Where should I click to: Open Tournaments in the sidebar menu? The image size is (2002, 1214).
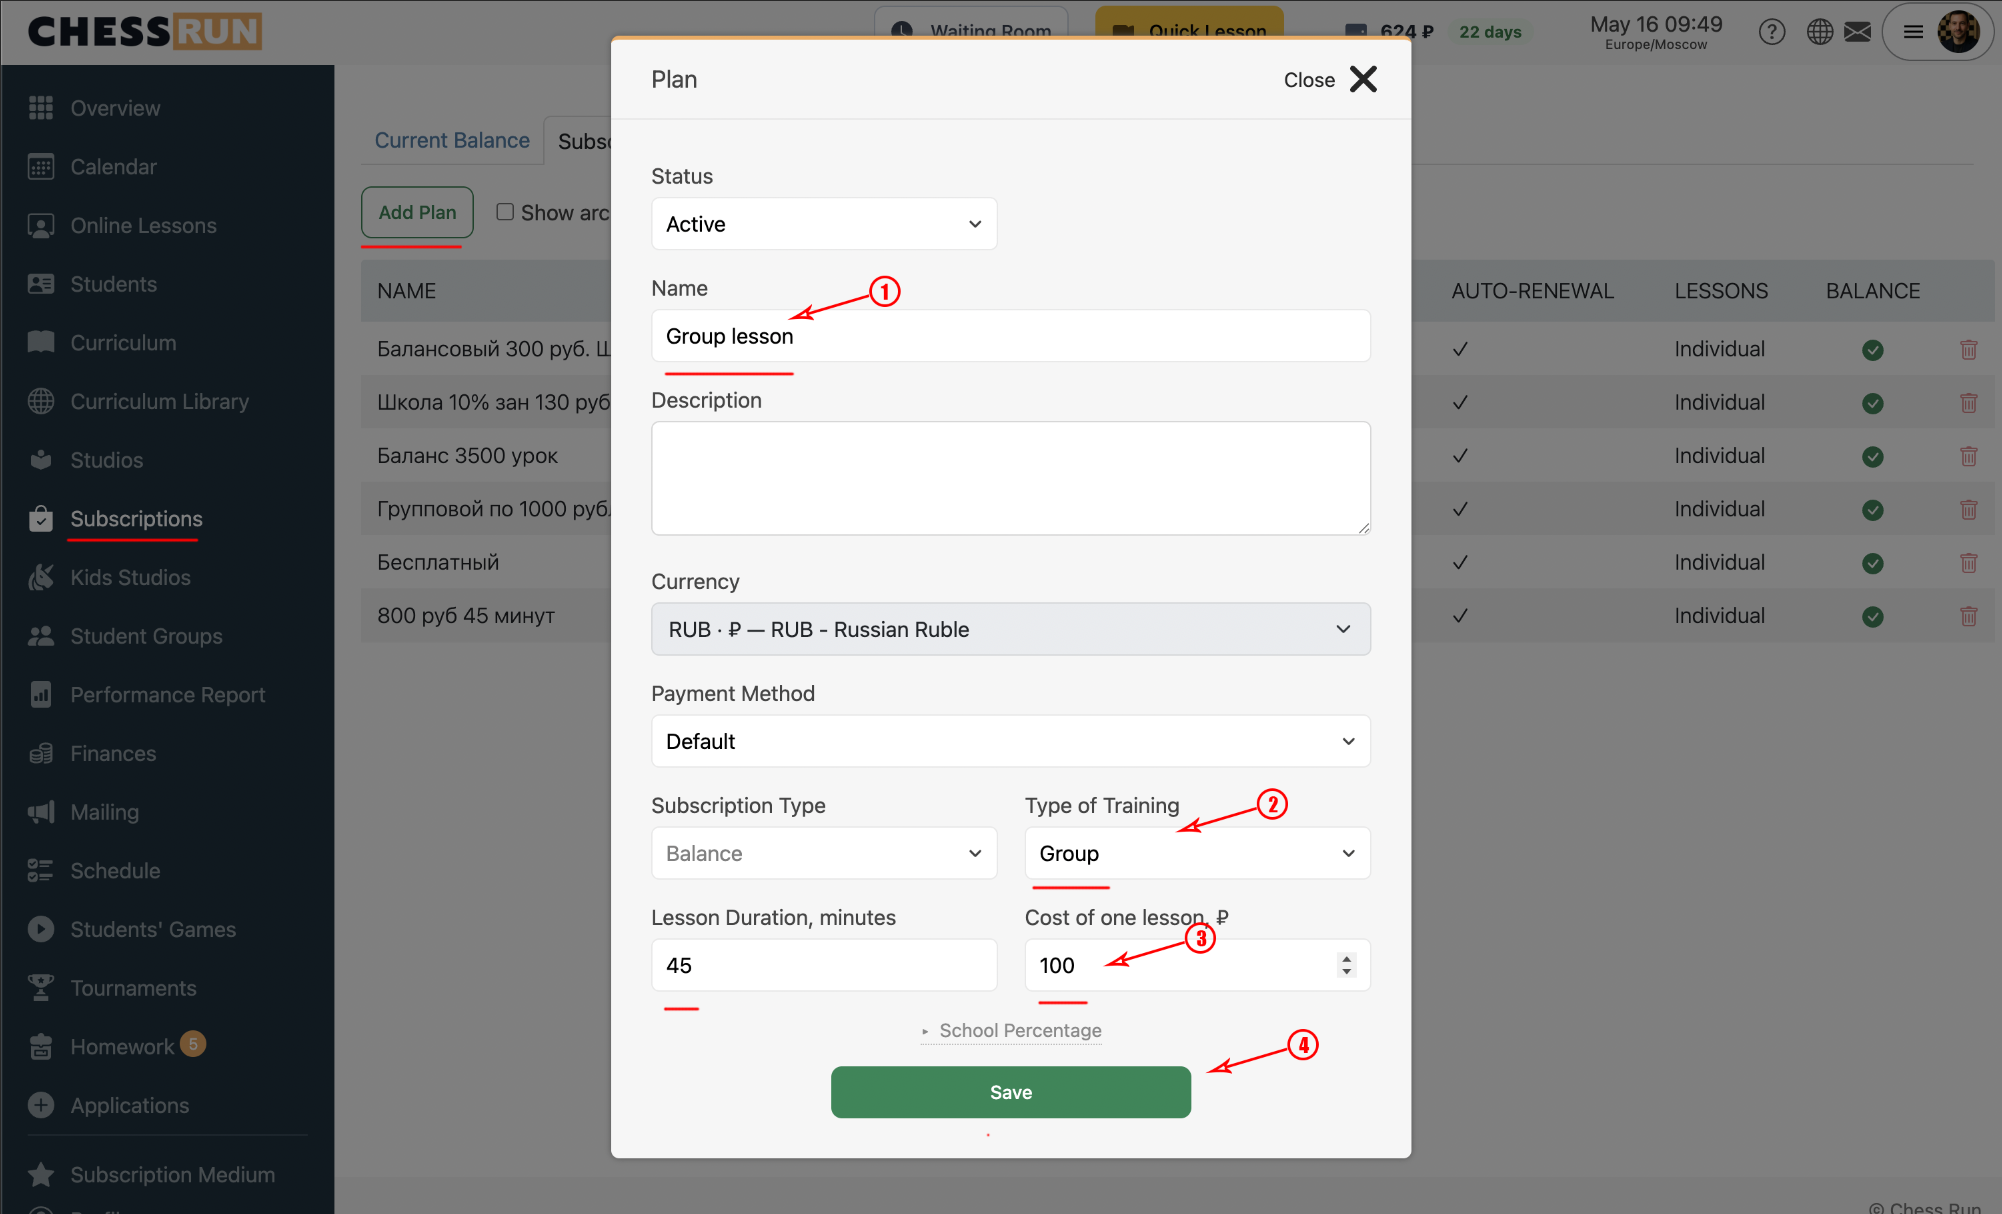(133, 988)
